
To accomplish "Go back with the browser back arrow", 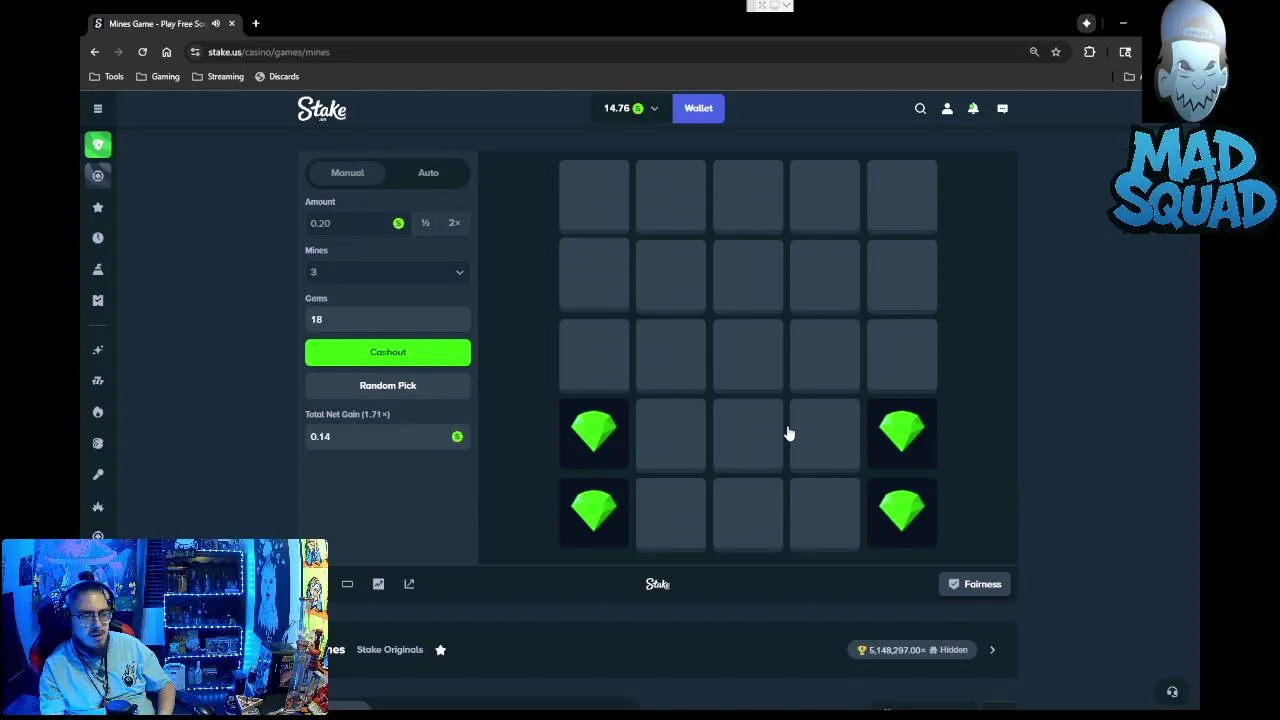I will (95, 52).
